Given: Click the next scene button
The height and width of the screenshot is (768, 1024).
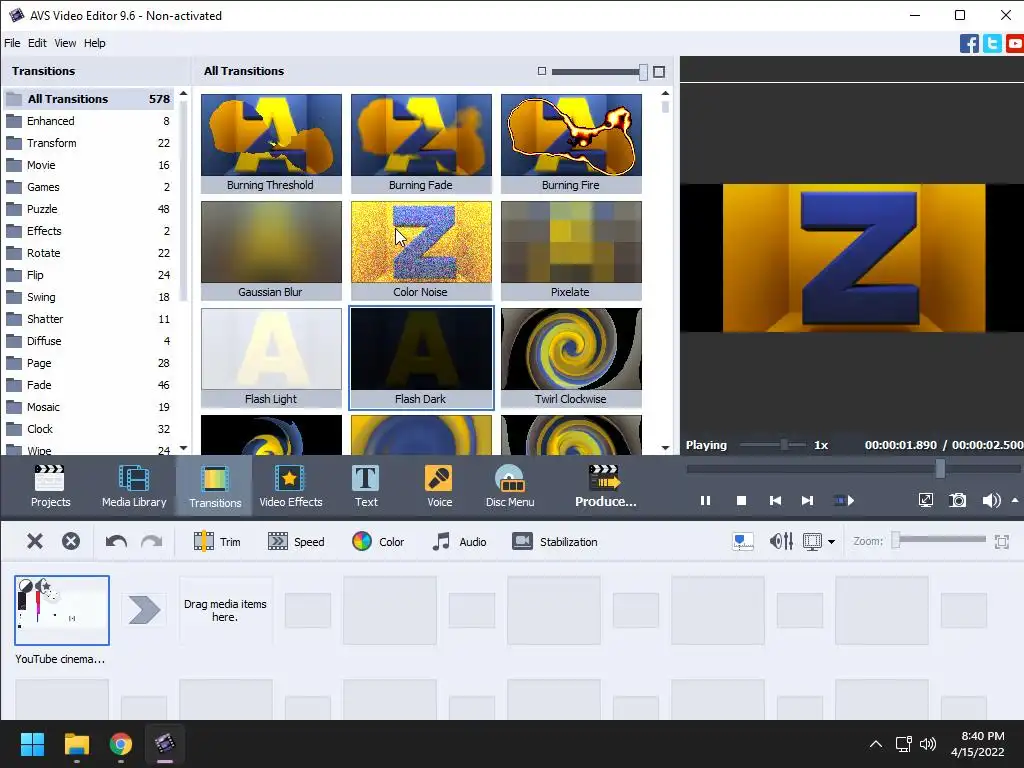Looking at the screenshot, I should (x=844, y=500).
